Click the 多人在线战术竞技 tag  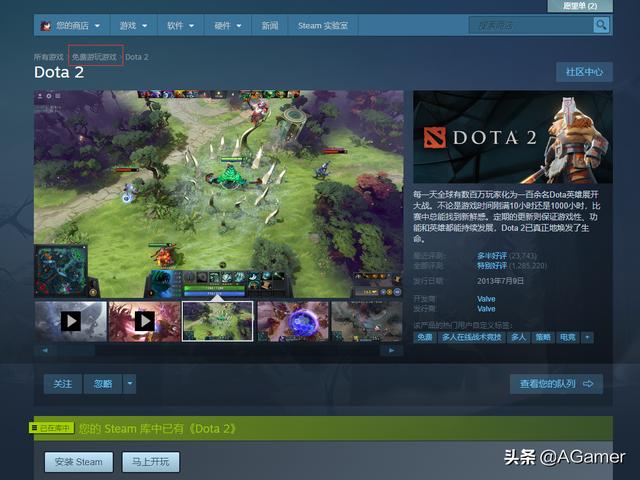[x=471, y=338]
